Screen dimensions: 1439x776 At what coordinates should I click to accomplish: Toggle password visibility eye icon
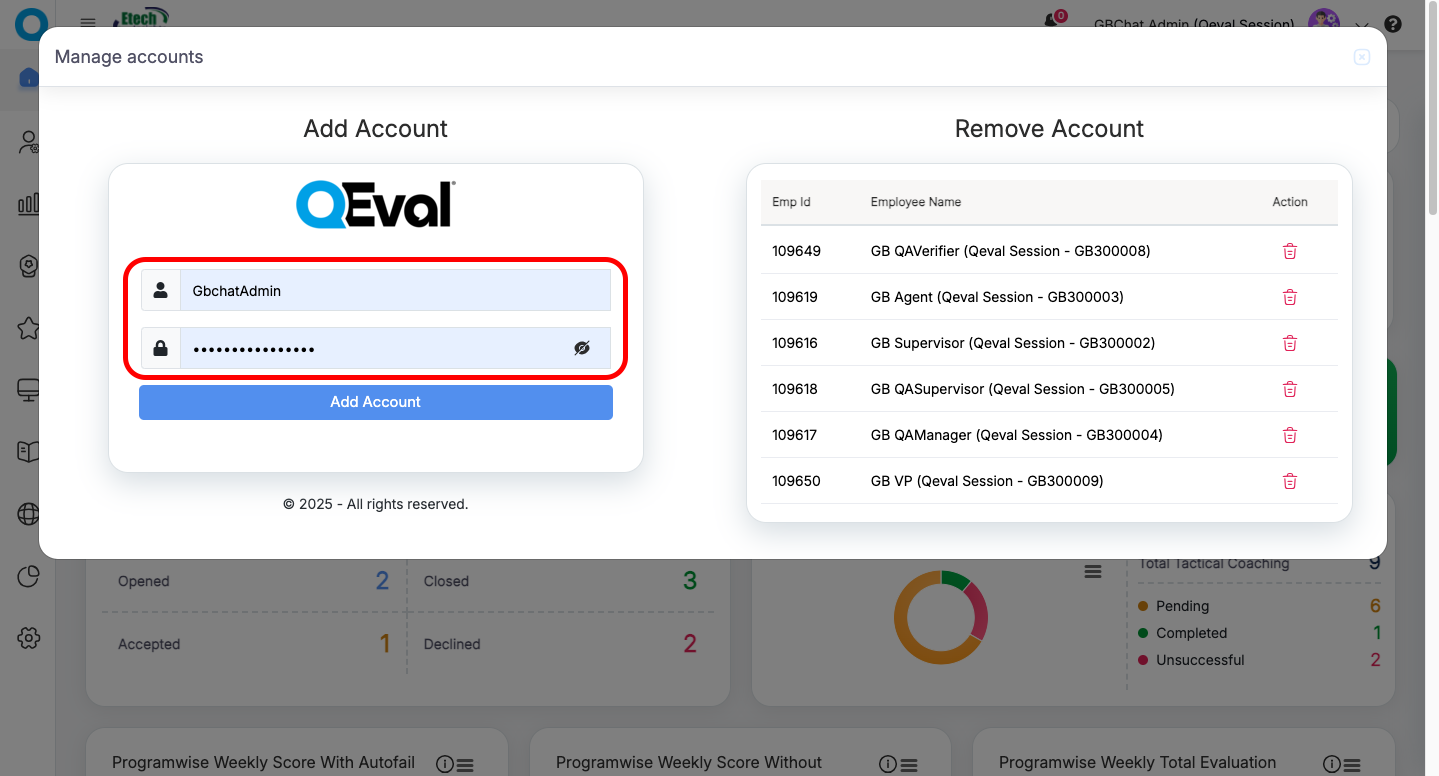coord(582,348)
